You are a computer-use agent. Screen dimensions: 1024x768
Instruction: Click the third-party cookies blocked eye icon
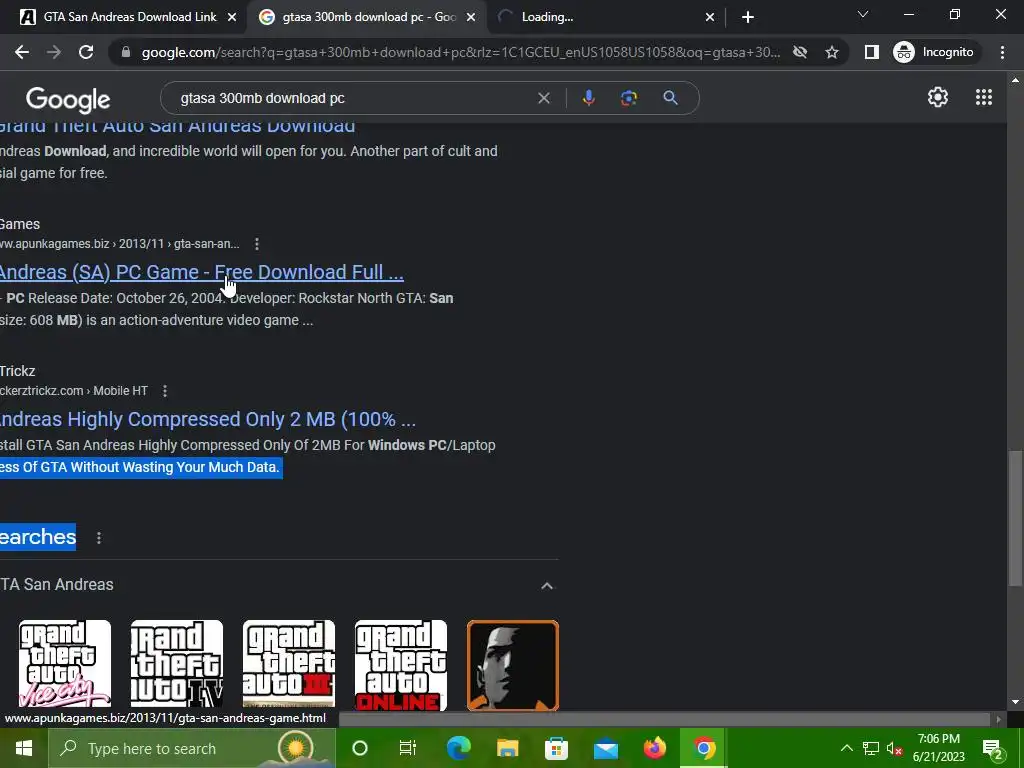pyautogui.click(x=800, y=52)
